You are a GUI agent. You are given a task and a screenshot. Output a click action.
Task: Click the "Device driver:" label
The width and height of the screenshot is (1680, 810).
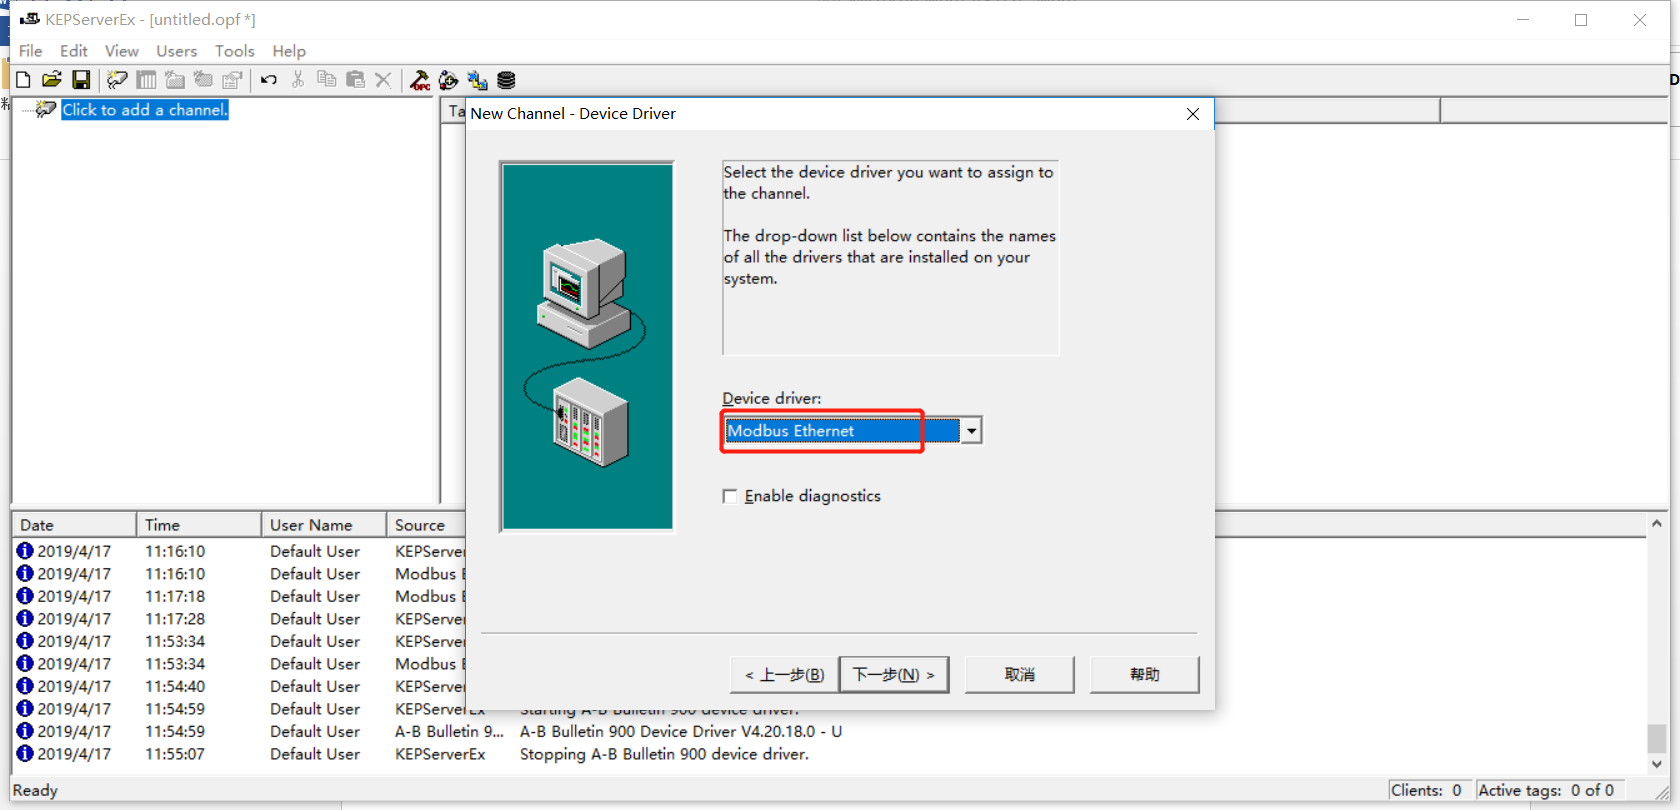click(x=772, y=398)
